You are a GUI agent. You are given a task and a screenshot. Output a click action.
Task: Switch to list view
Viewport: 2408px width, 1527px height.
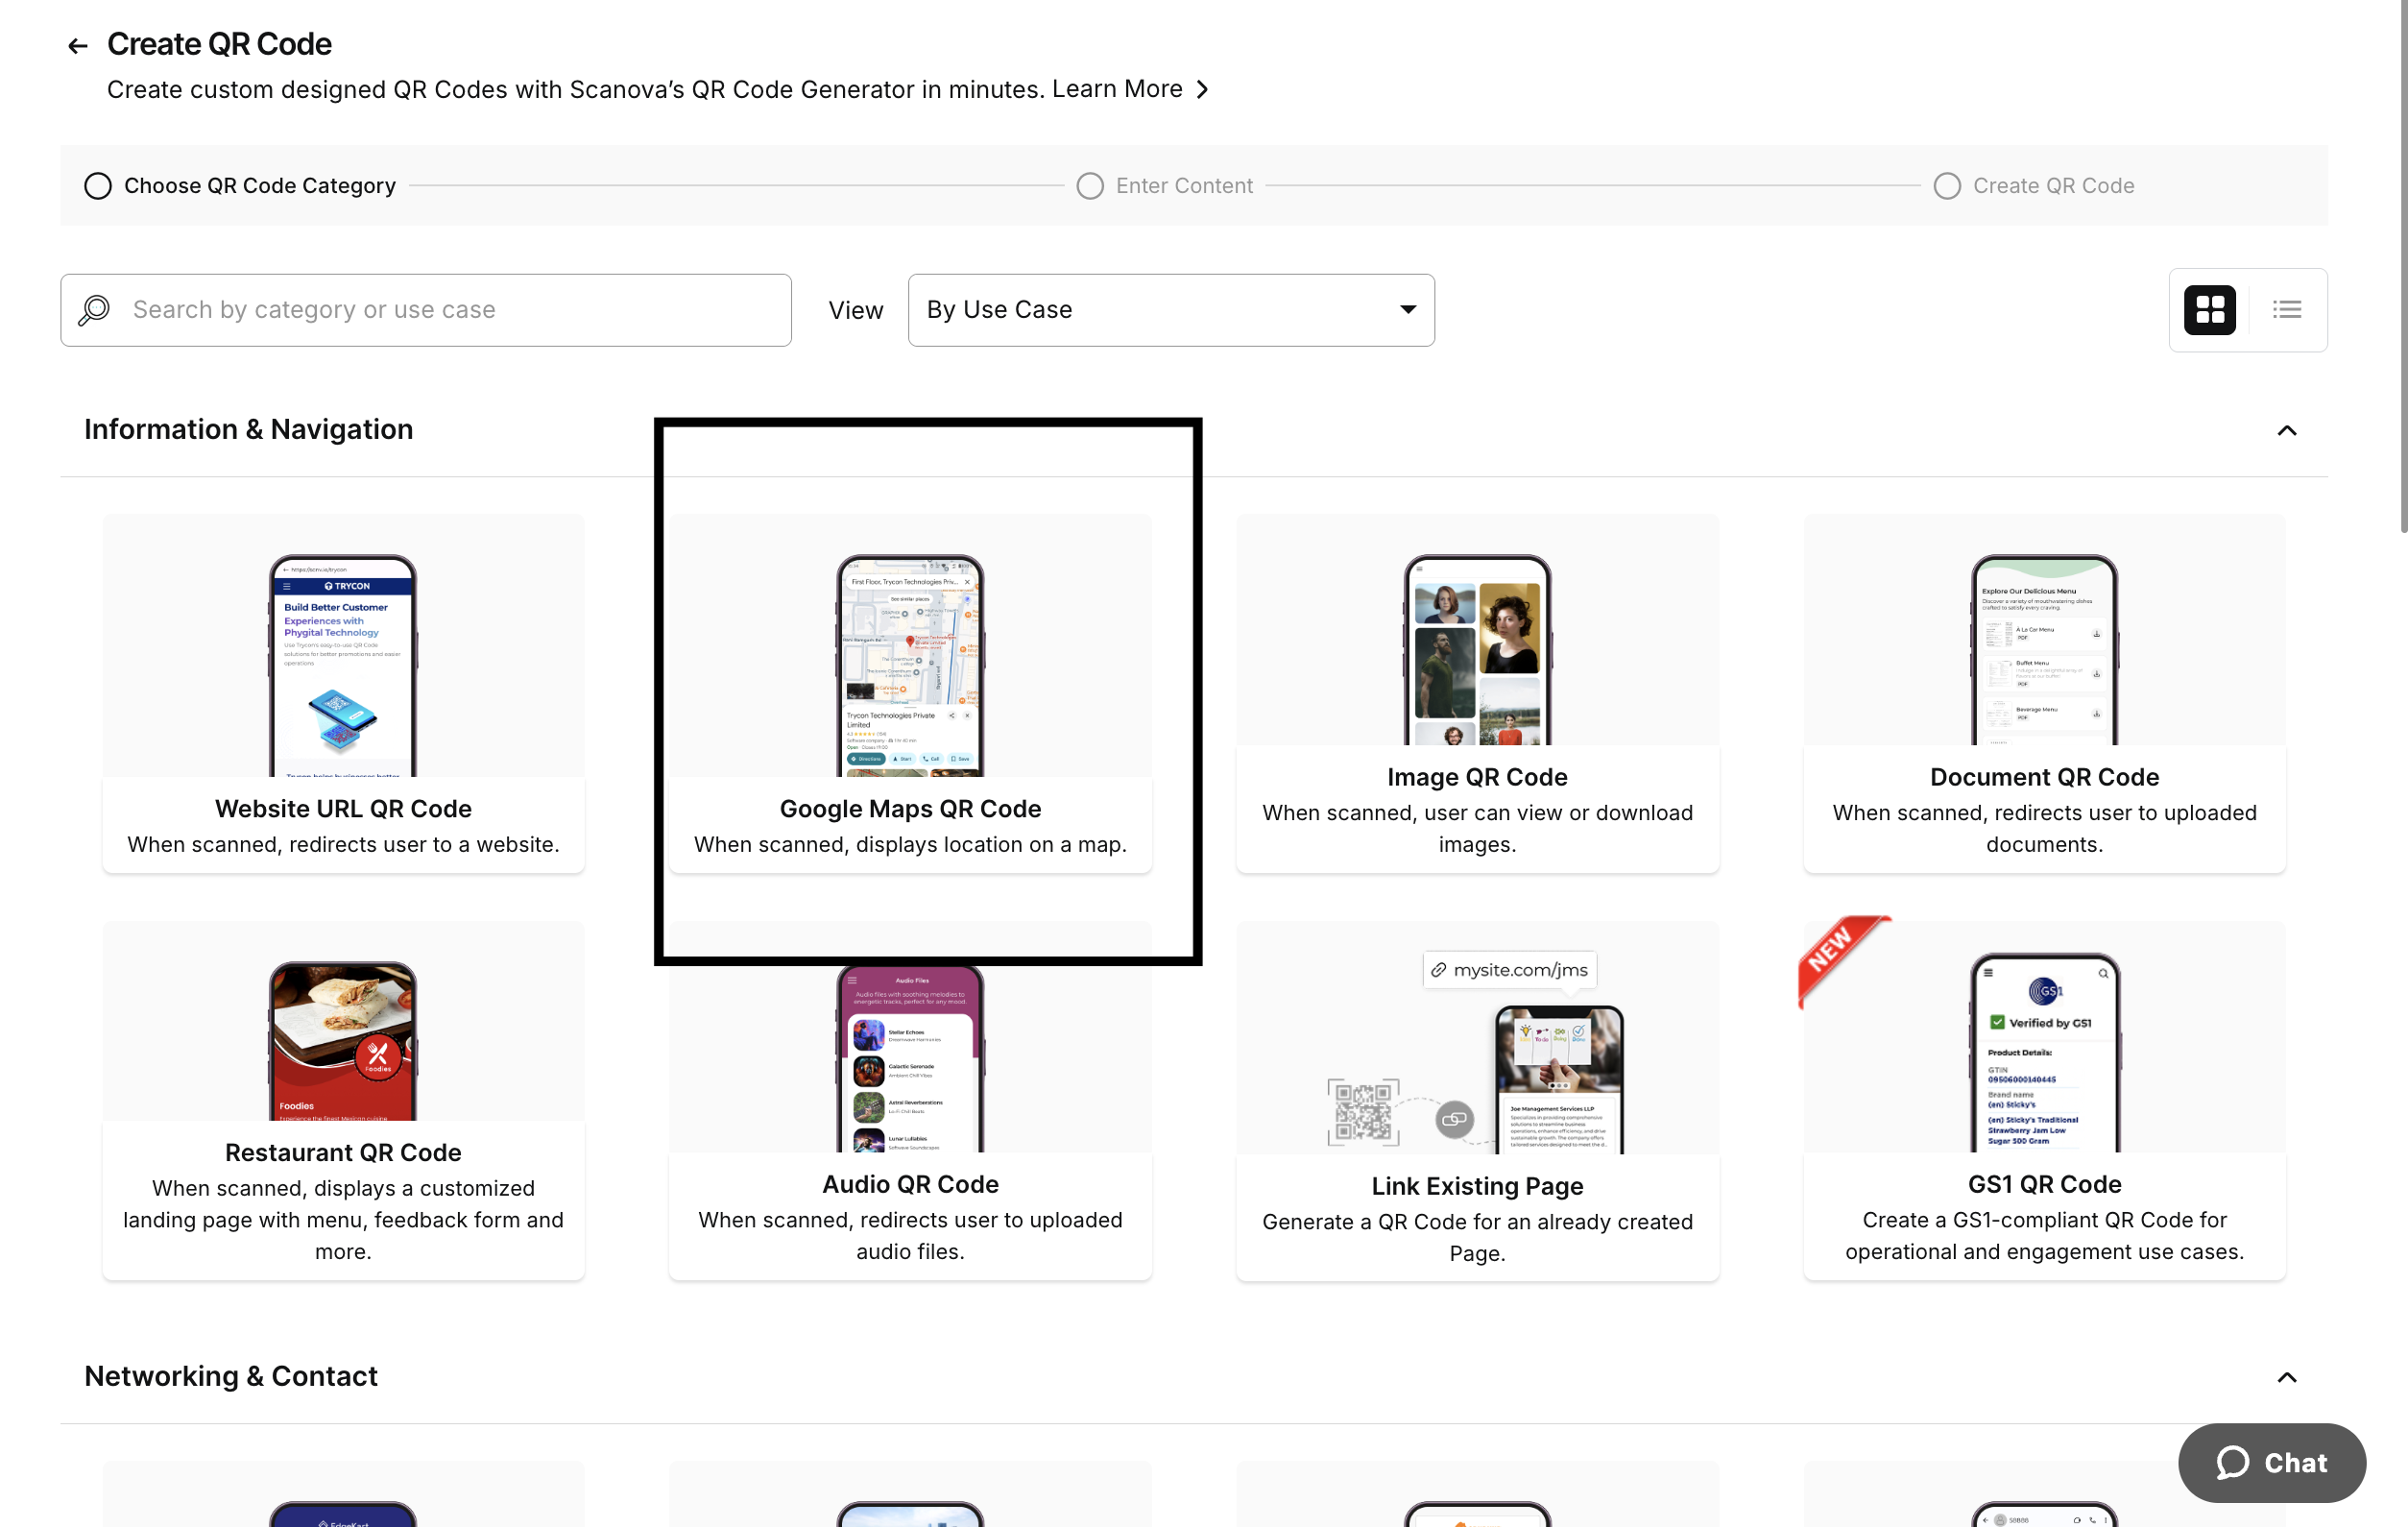[2287, 310]
